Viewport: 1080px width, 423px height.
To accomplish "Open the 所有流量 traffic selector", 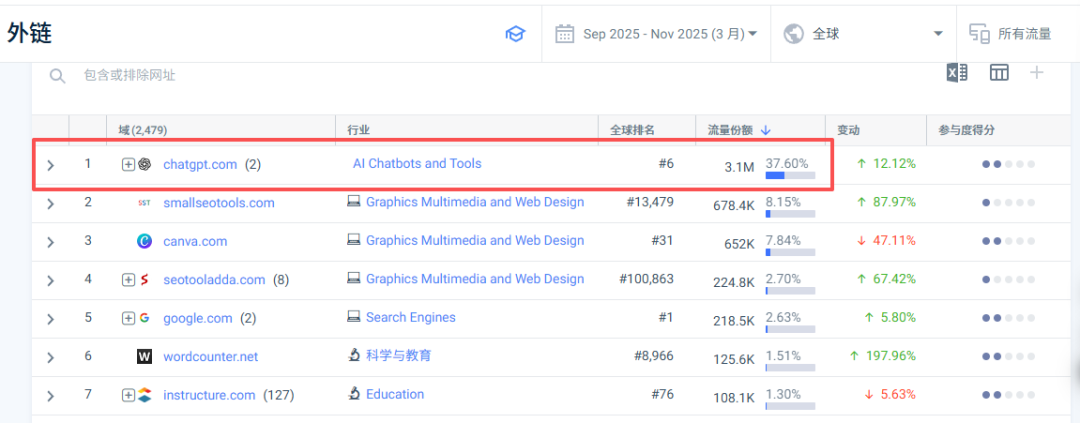I will (1011, 34).
